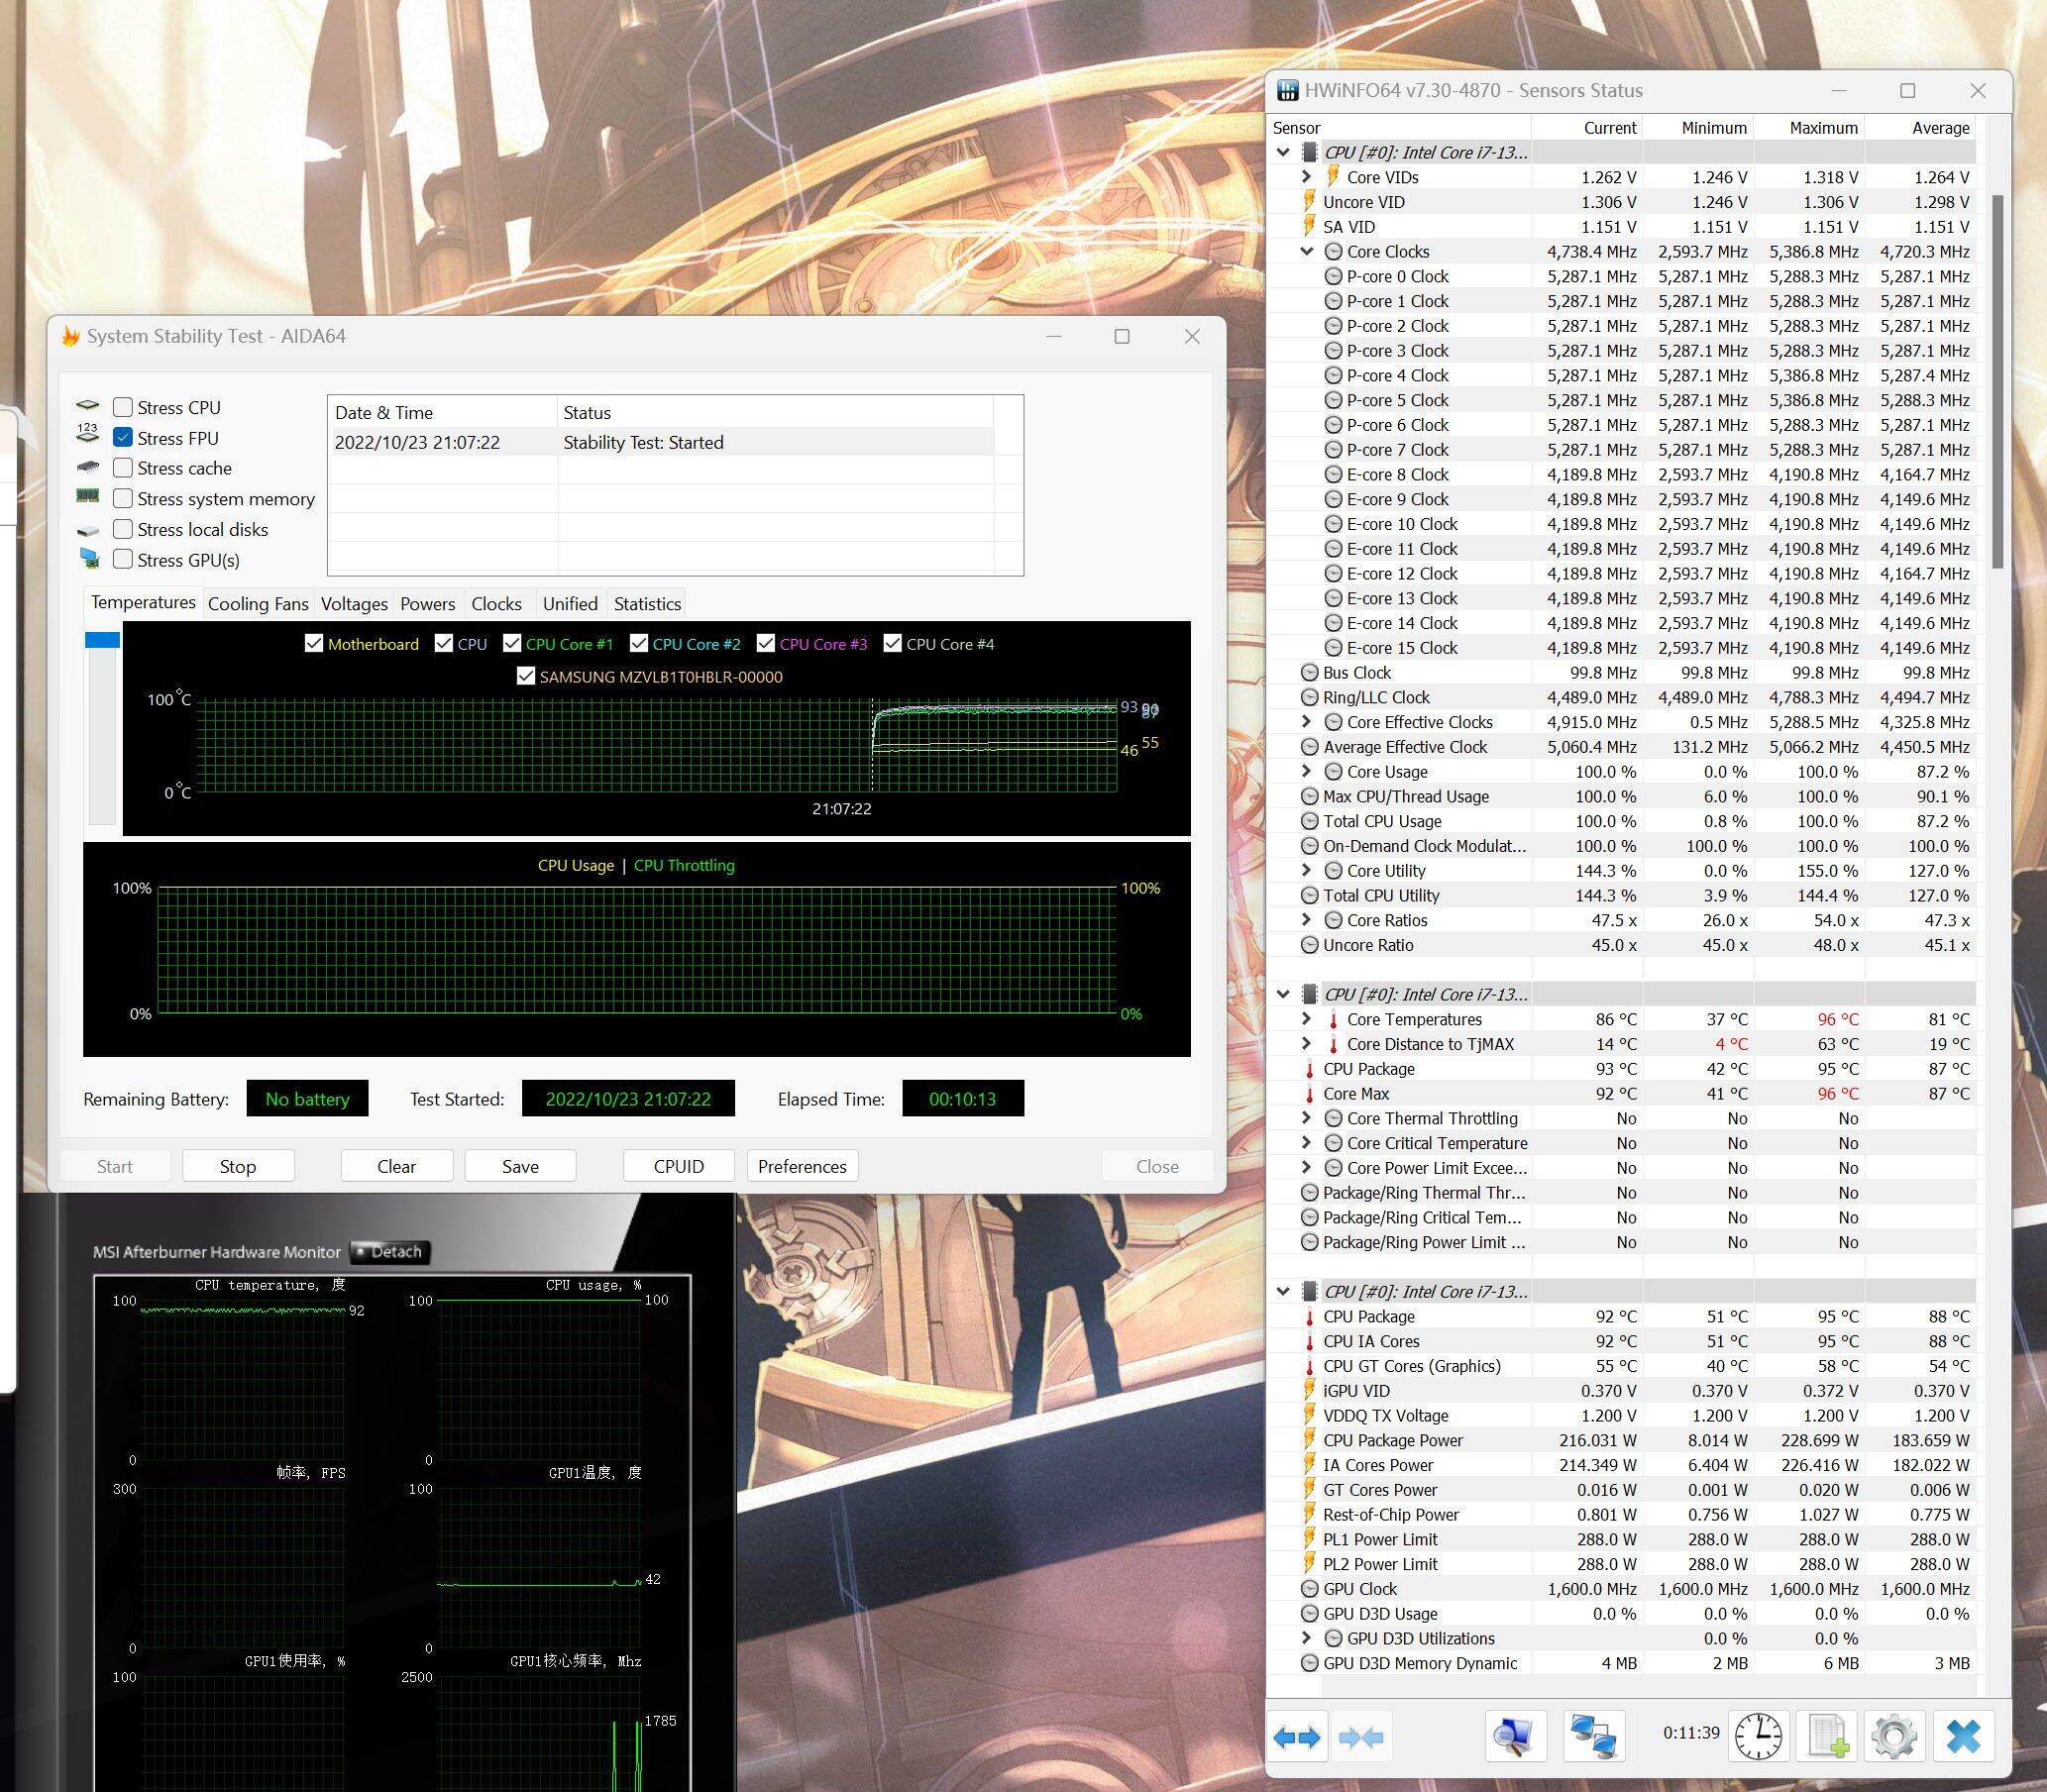Click the HWiNFO64 close/stop icon bottom right
This screenshot has width=2047, height=1792.
(x=1964, y=1735)
